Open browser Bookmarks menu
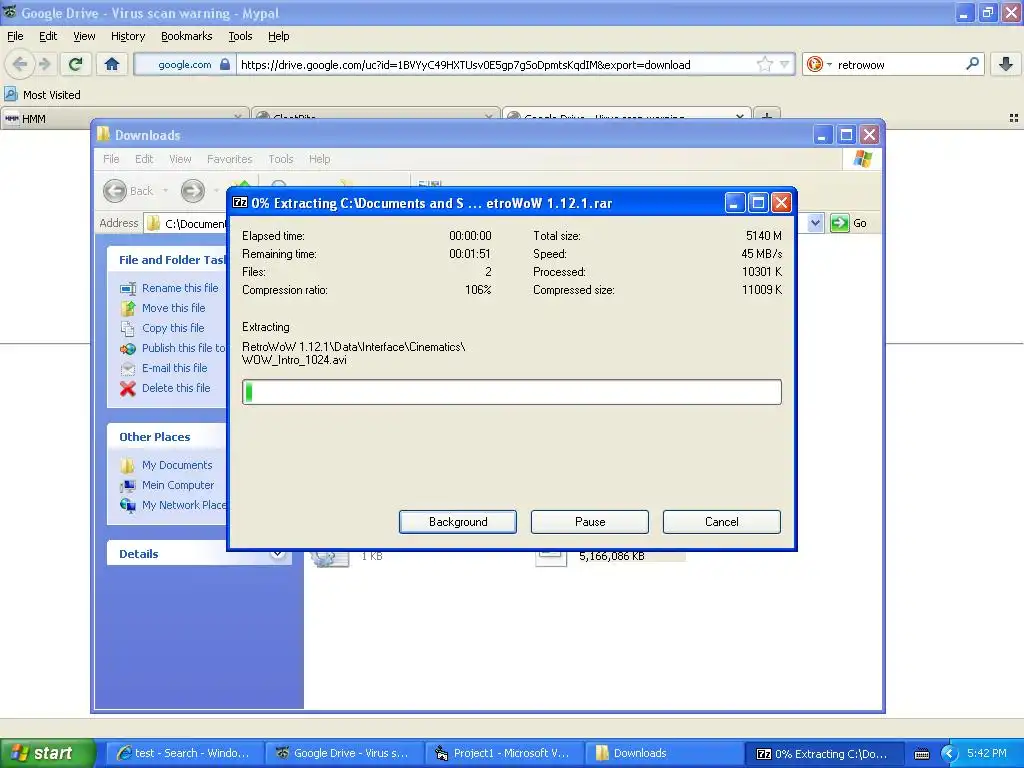 (x=187, y=36)
